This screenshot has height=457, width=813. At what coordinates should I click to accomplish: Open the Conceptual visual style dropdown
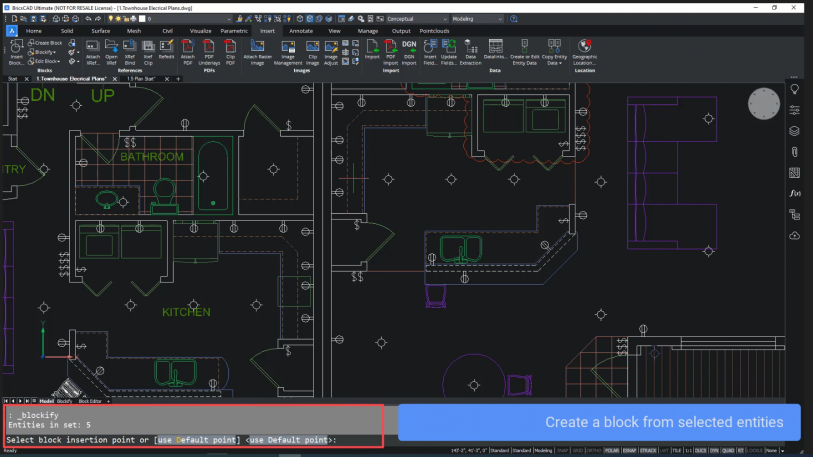(x=417, y=19)
